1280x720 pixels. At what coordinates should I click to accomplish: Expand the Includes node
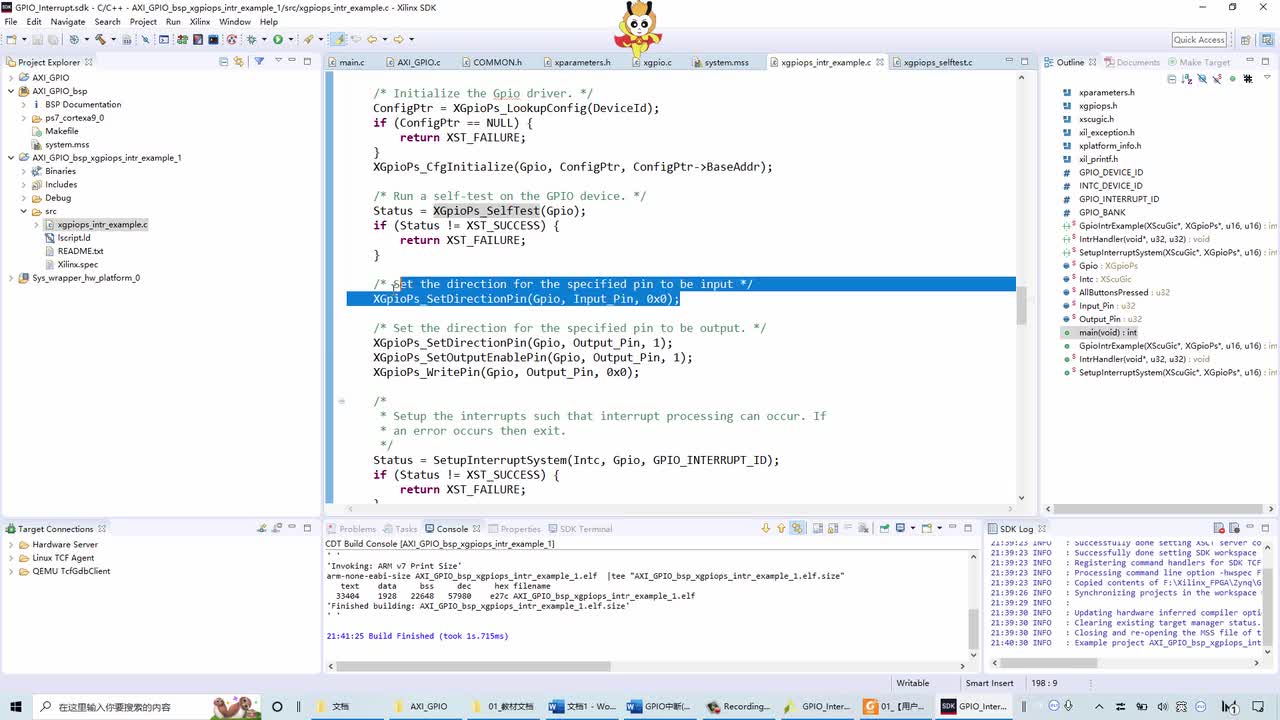coord(24,184)
